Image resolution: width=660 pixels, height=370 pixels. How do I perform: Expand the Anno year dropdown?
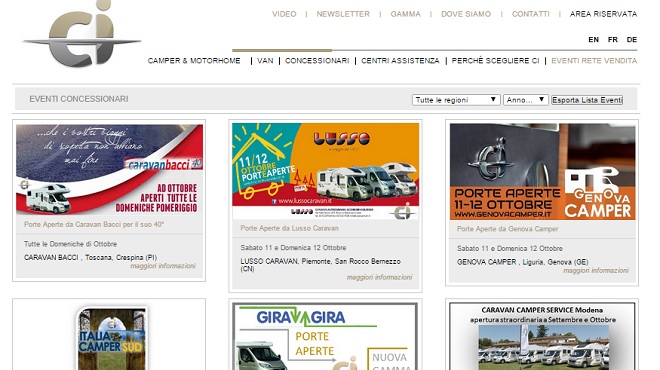click(x=526, y=100)
